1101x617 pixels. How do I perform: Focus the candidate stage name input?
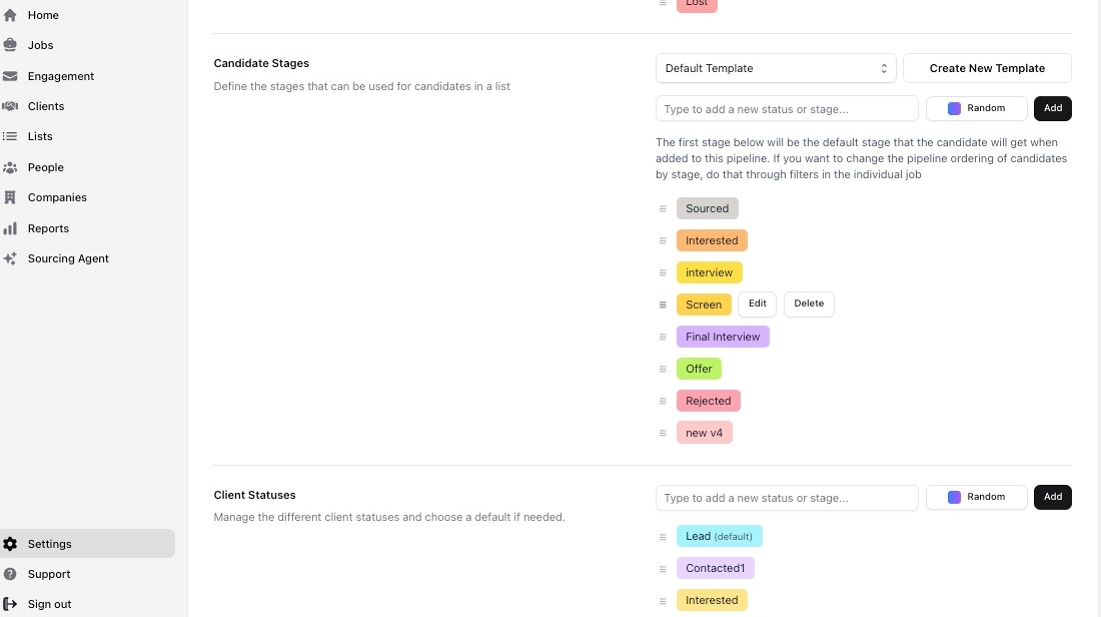click(x=786, y=108)
